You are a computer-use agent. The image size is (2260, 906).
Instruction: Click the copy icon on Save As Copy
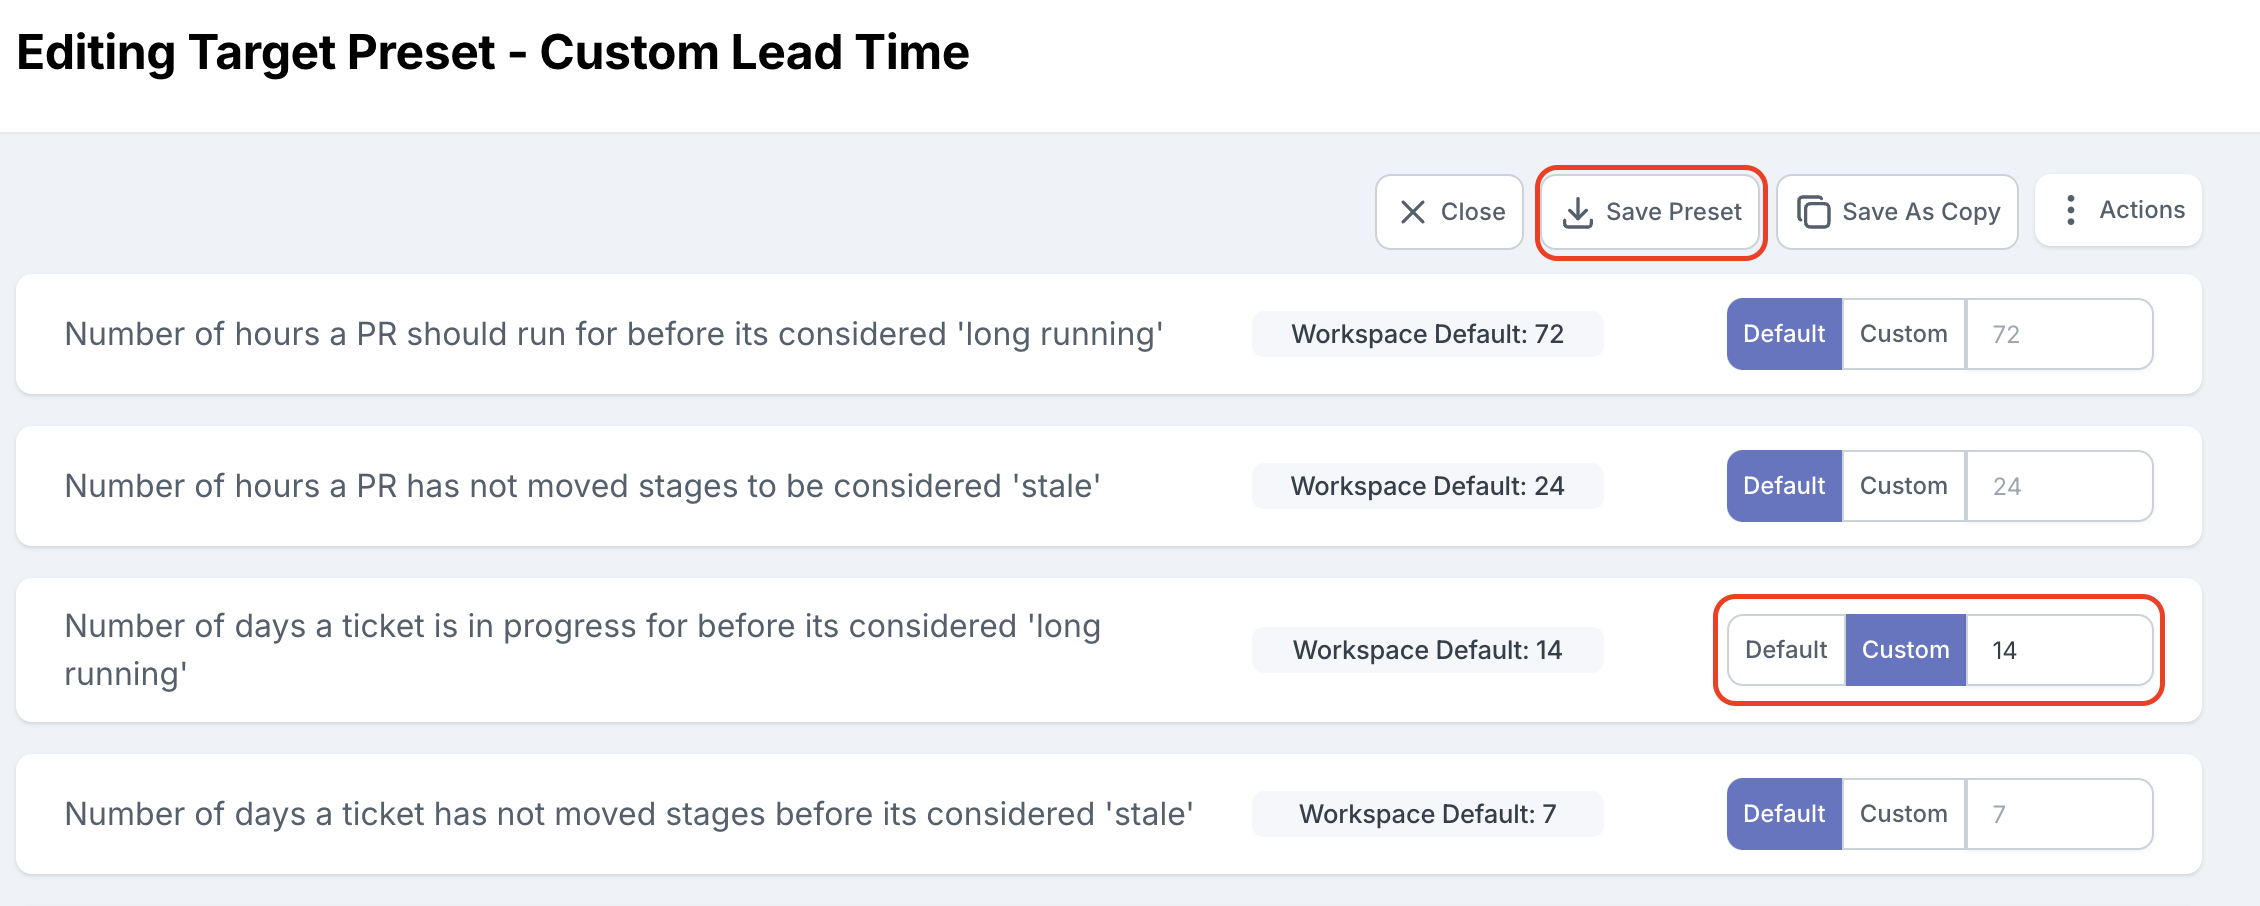coord(1813,212)
